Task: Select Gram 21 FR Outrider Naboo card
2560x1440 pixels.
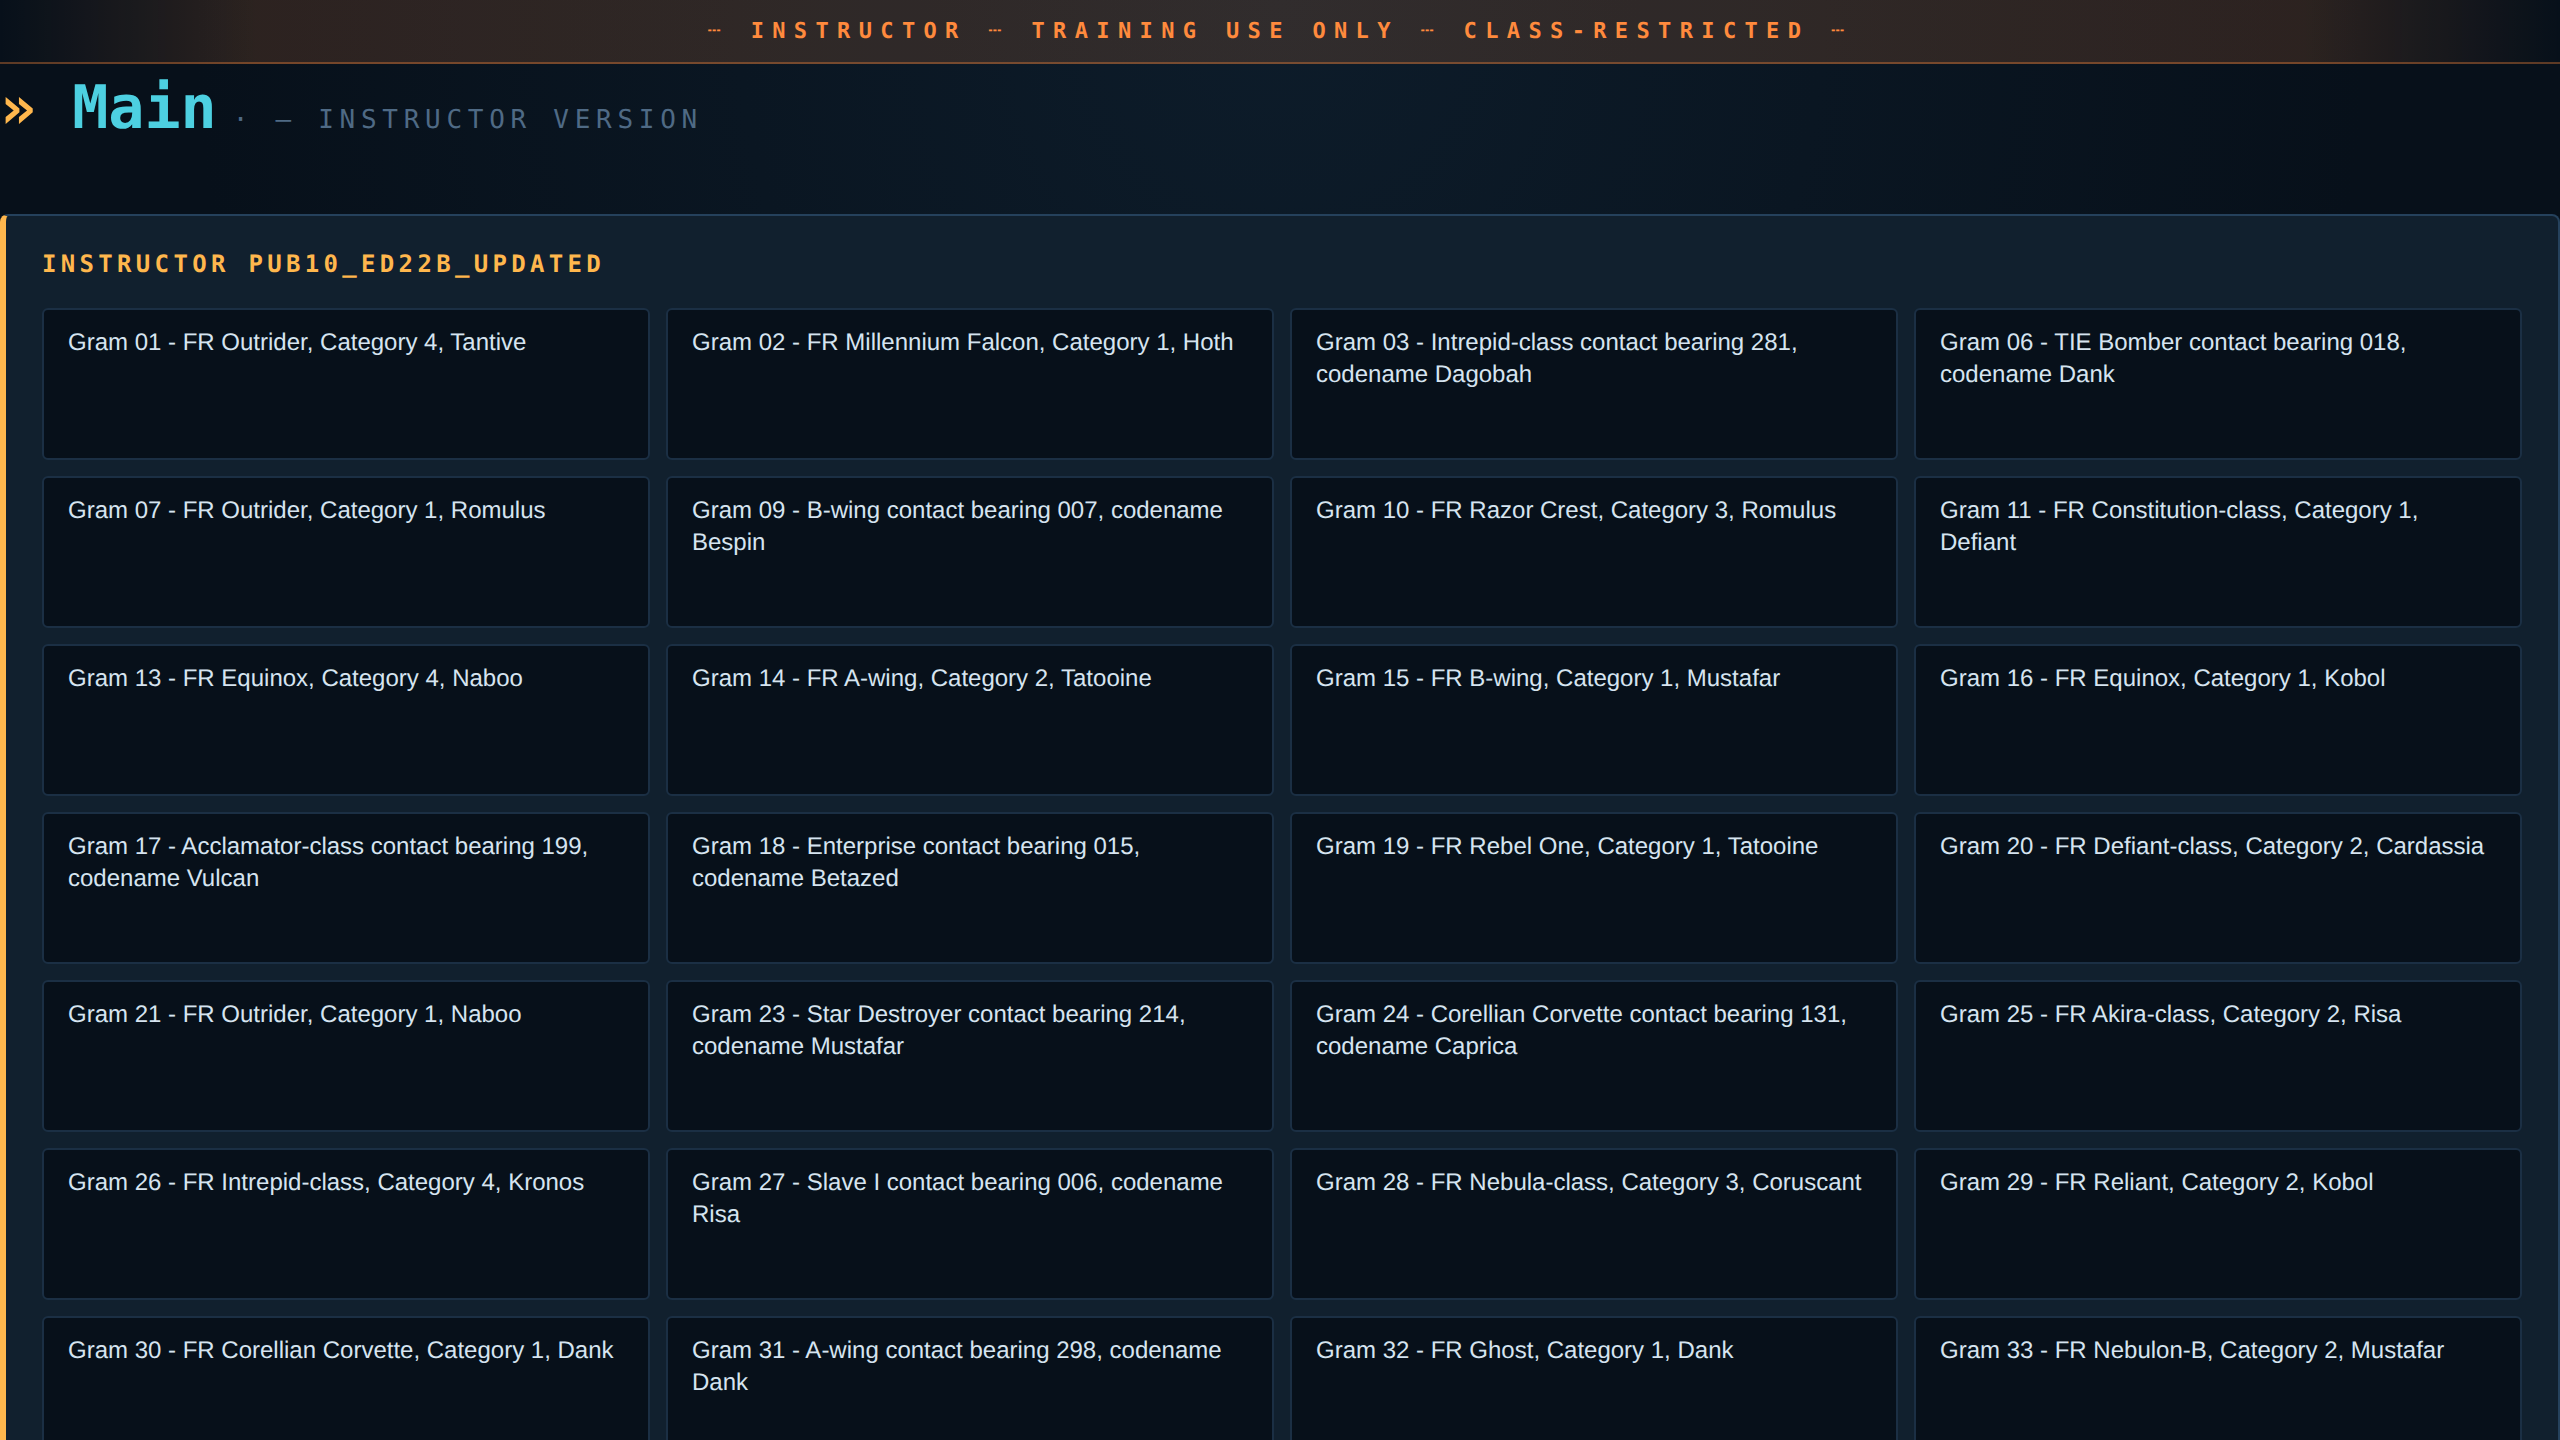Action: (x=346, y=1056)
